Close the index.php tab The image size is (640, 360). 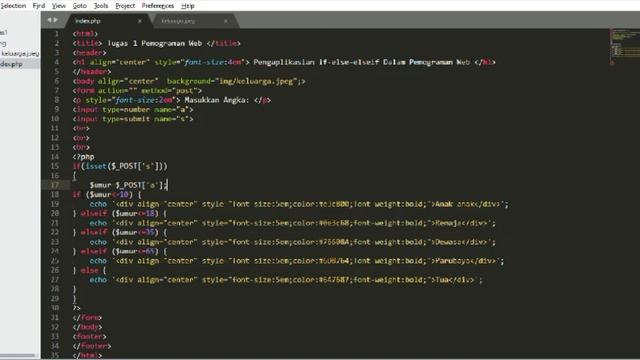[140, 21]
